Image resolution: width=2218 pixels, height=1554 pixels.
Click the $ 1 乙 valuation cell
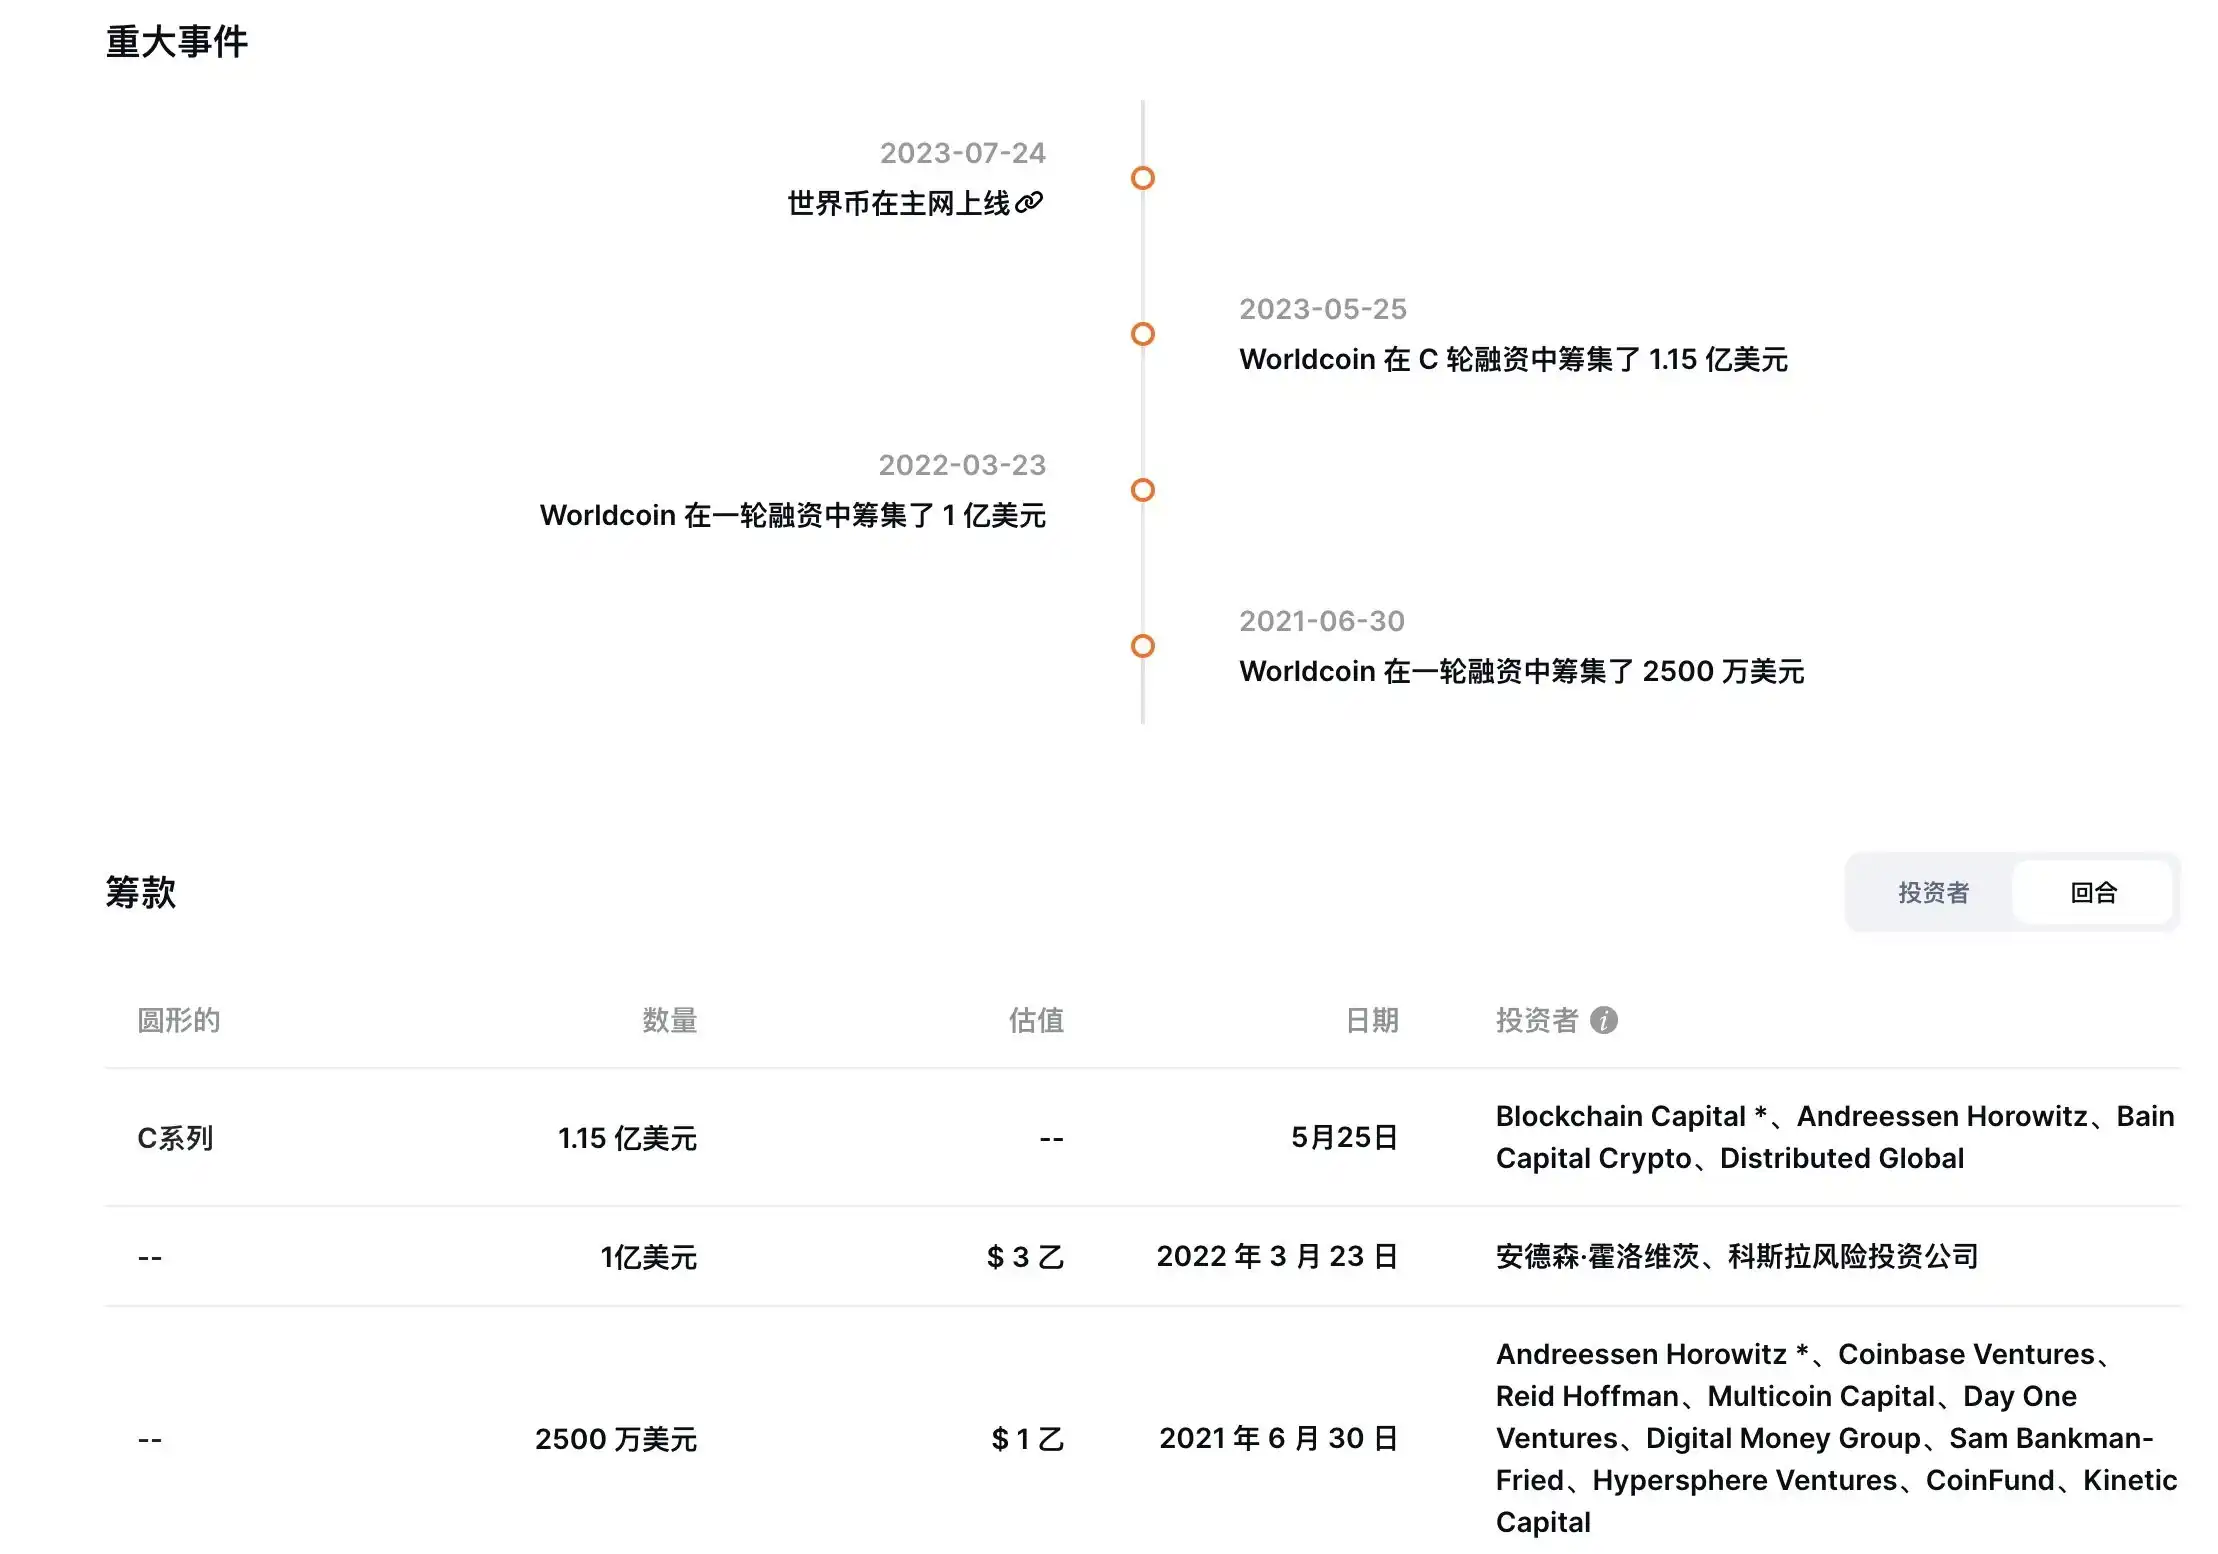pyautogui.click(x=1027, y=1439)
